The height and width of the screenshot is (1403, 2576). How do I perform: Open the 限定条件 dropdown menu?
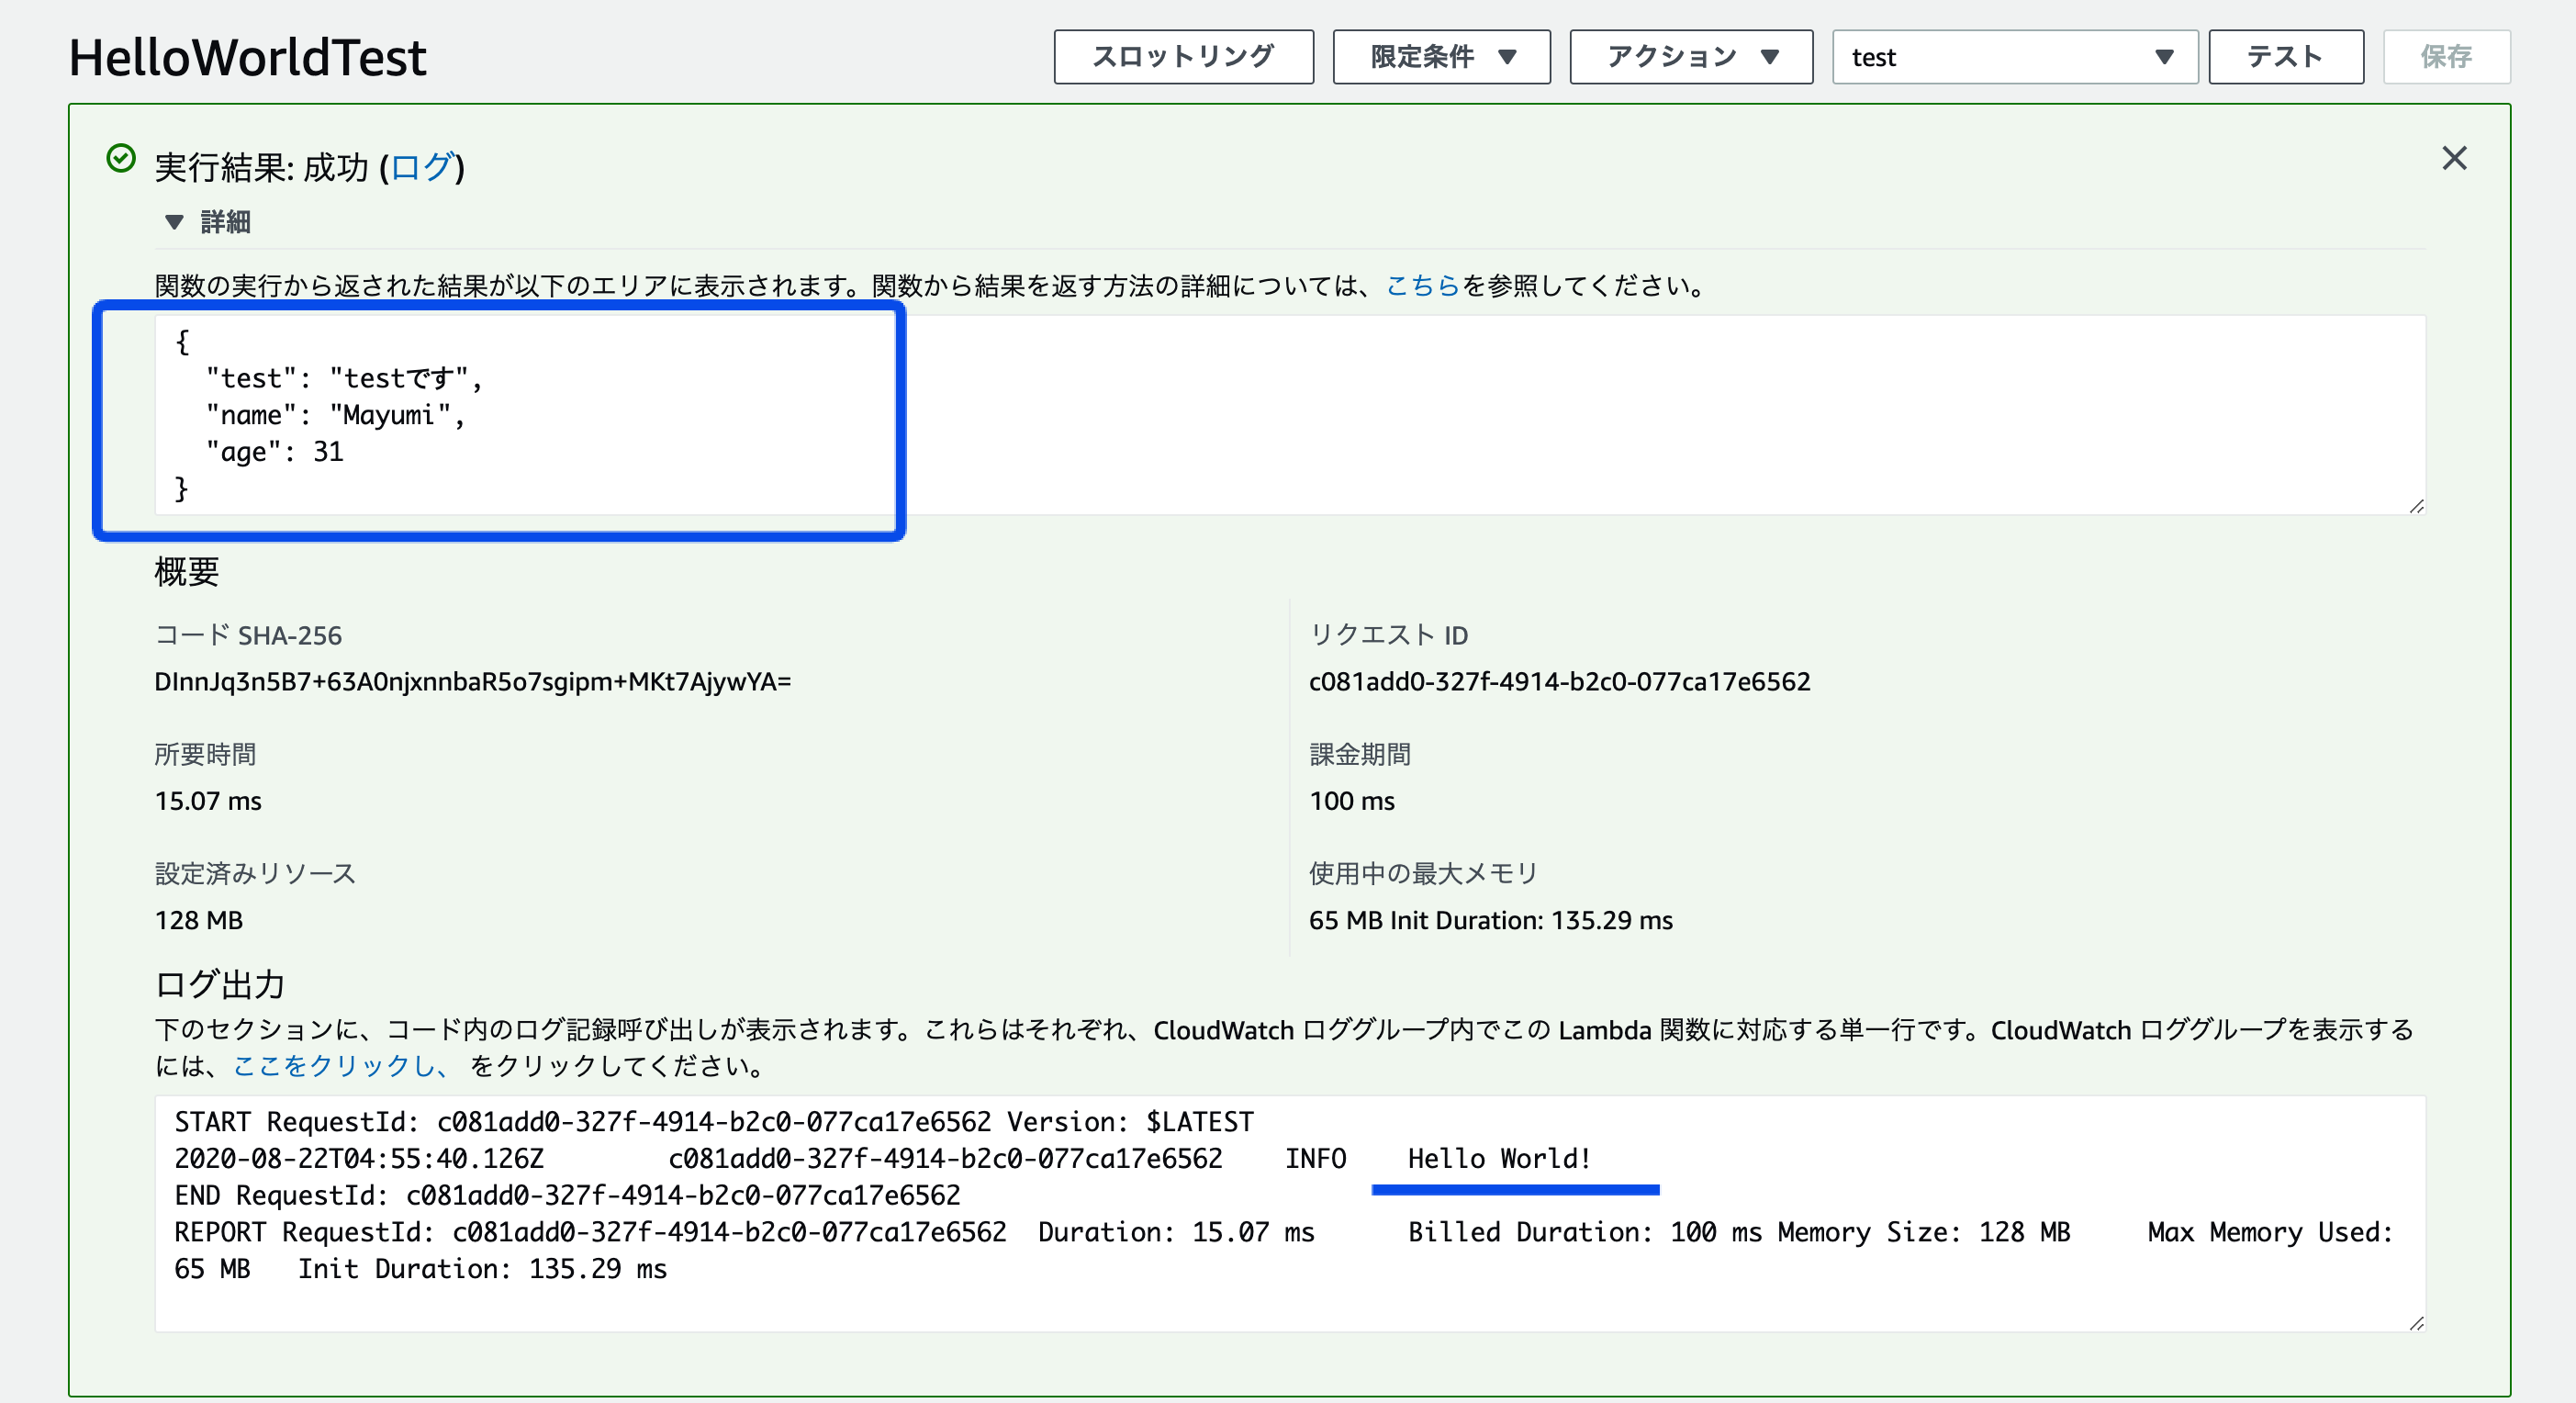(x=1441, y=57)
